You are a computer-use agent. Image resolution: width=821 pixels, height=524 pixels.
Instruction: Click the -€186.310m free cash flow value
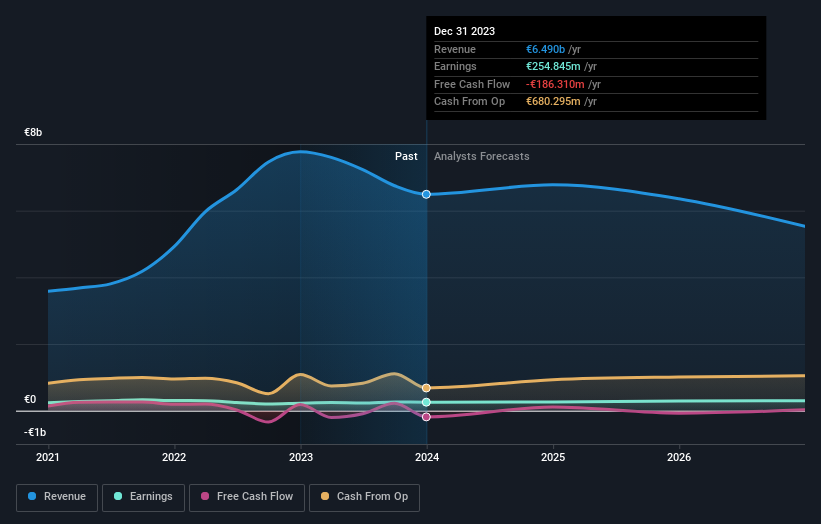(x=555, y=84)
